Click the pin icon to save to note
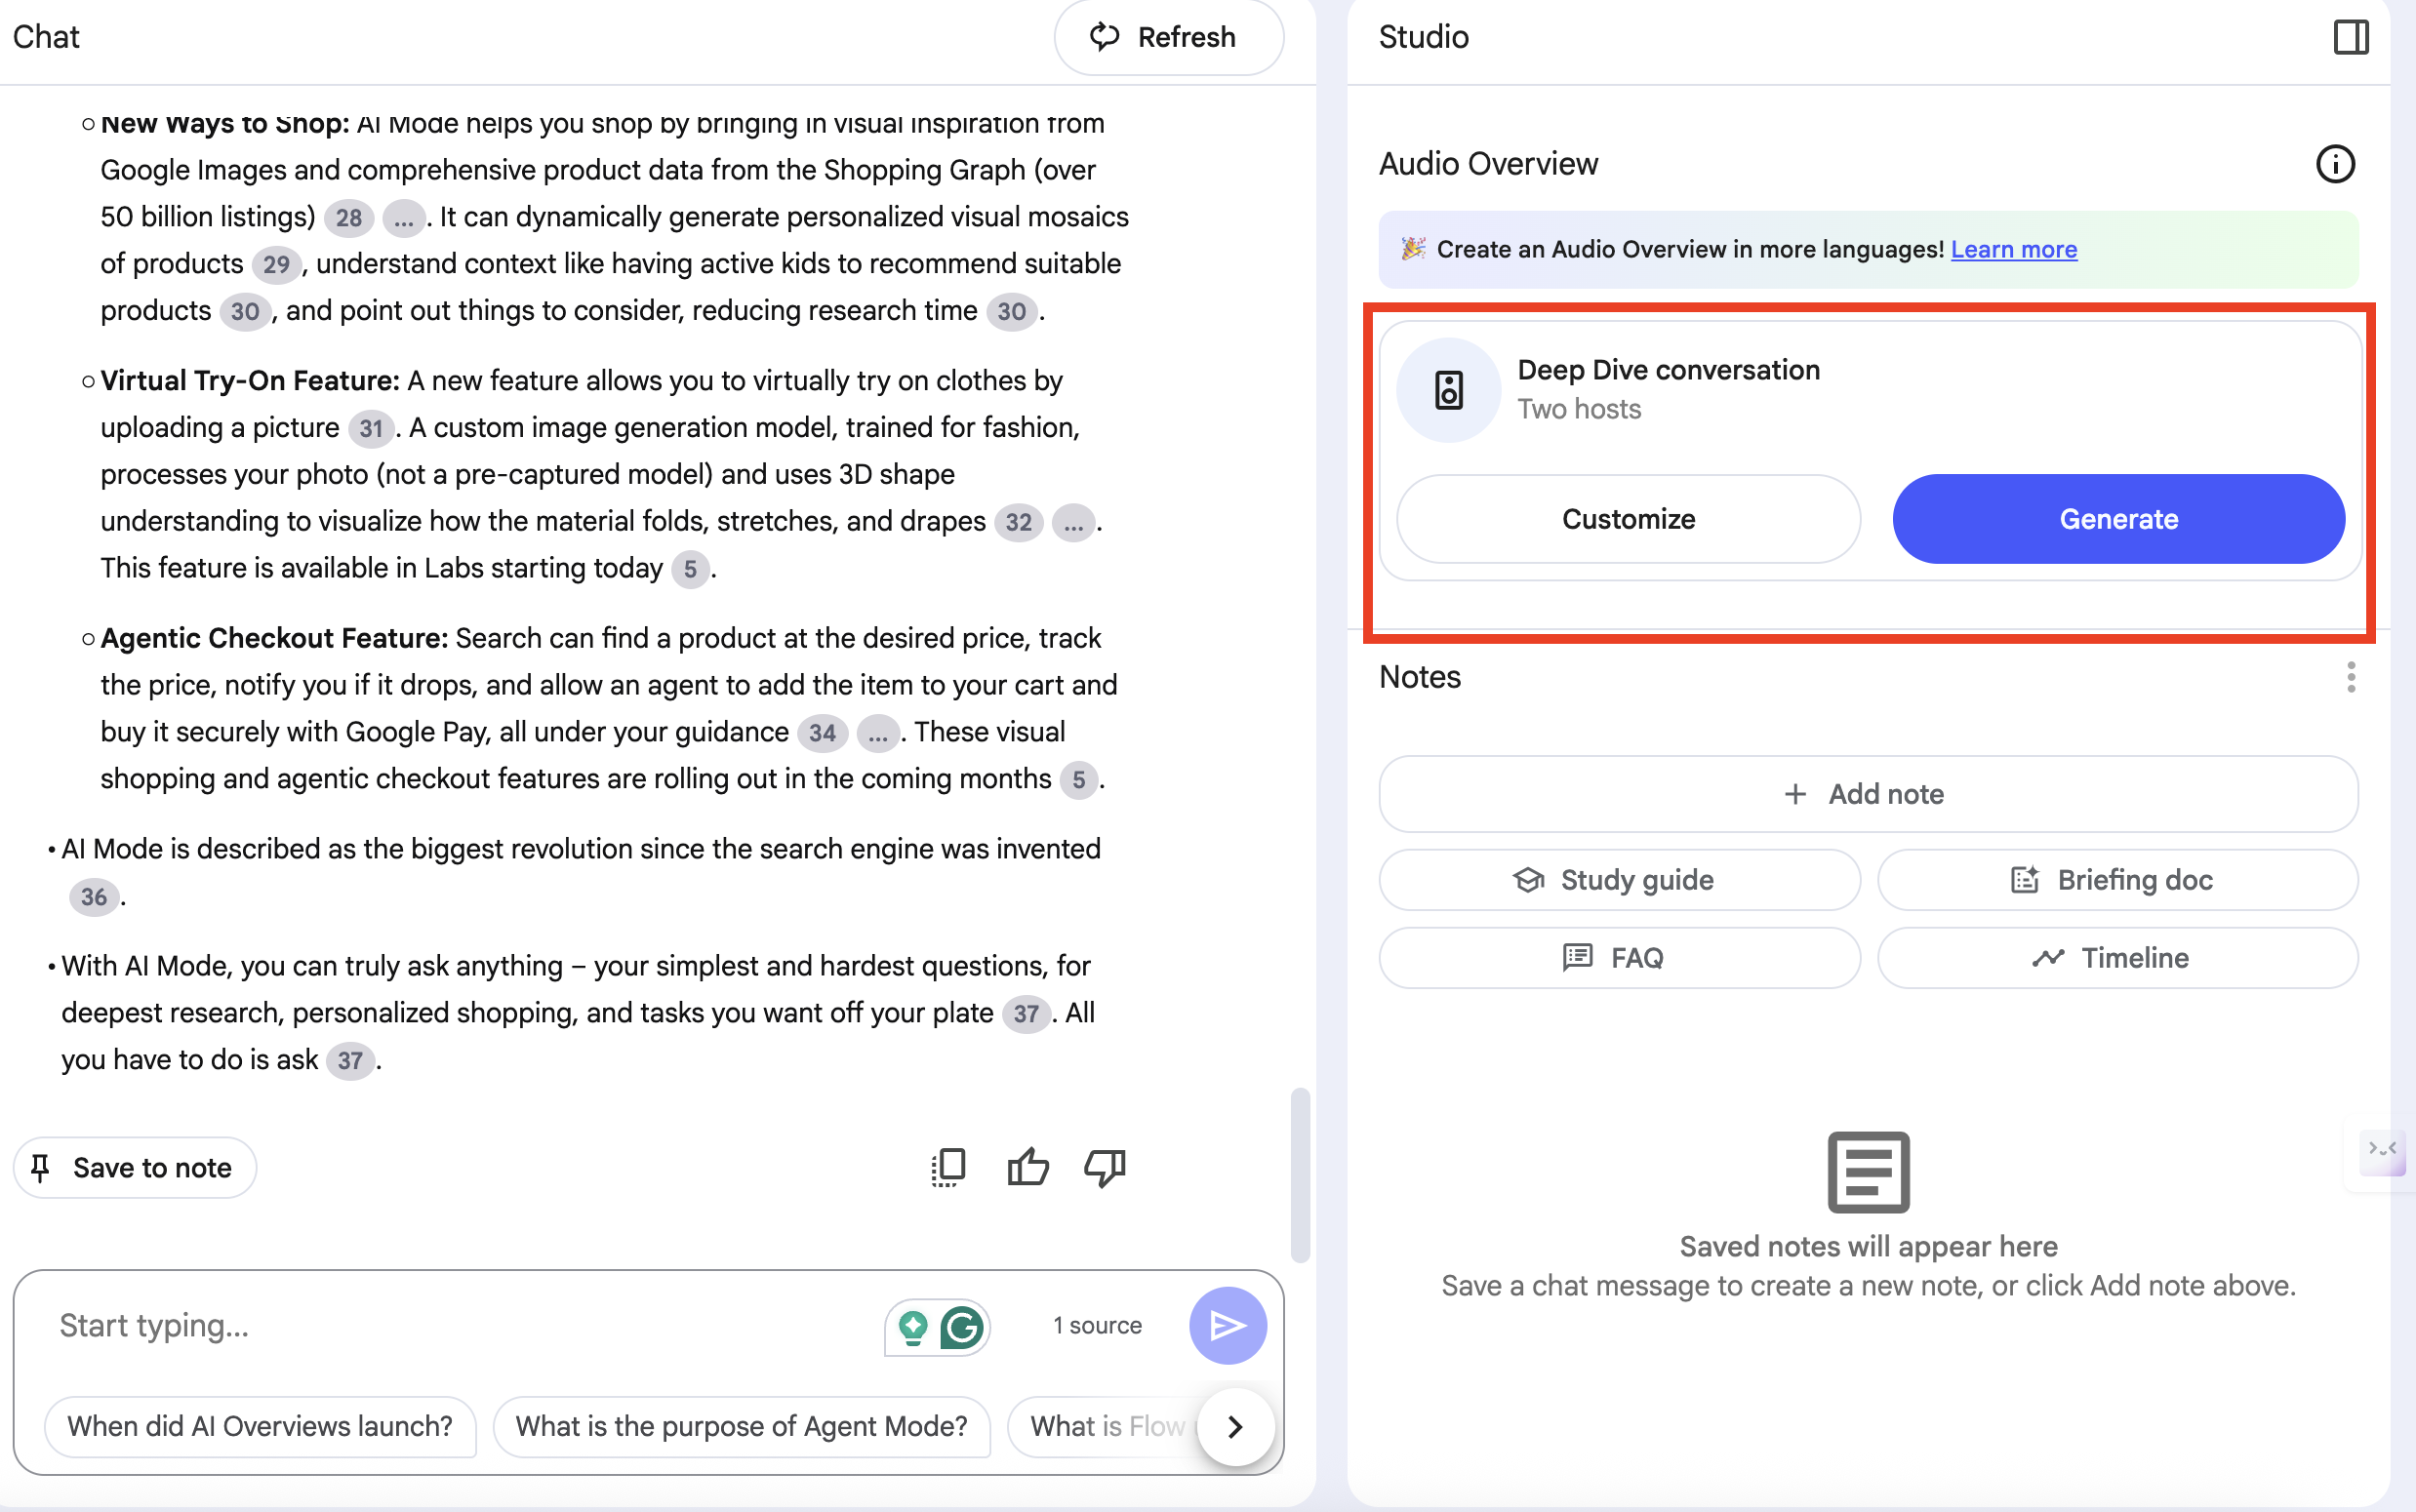The width and height of the screenshot is (2416, 1512). coord(41,1167)
